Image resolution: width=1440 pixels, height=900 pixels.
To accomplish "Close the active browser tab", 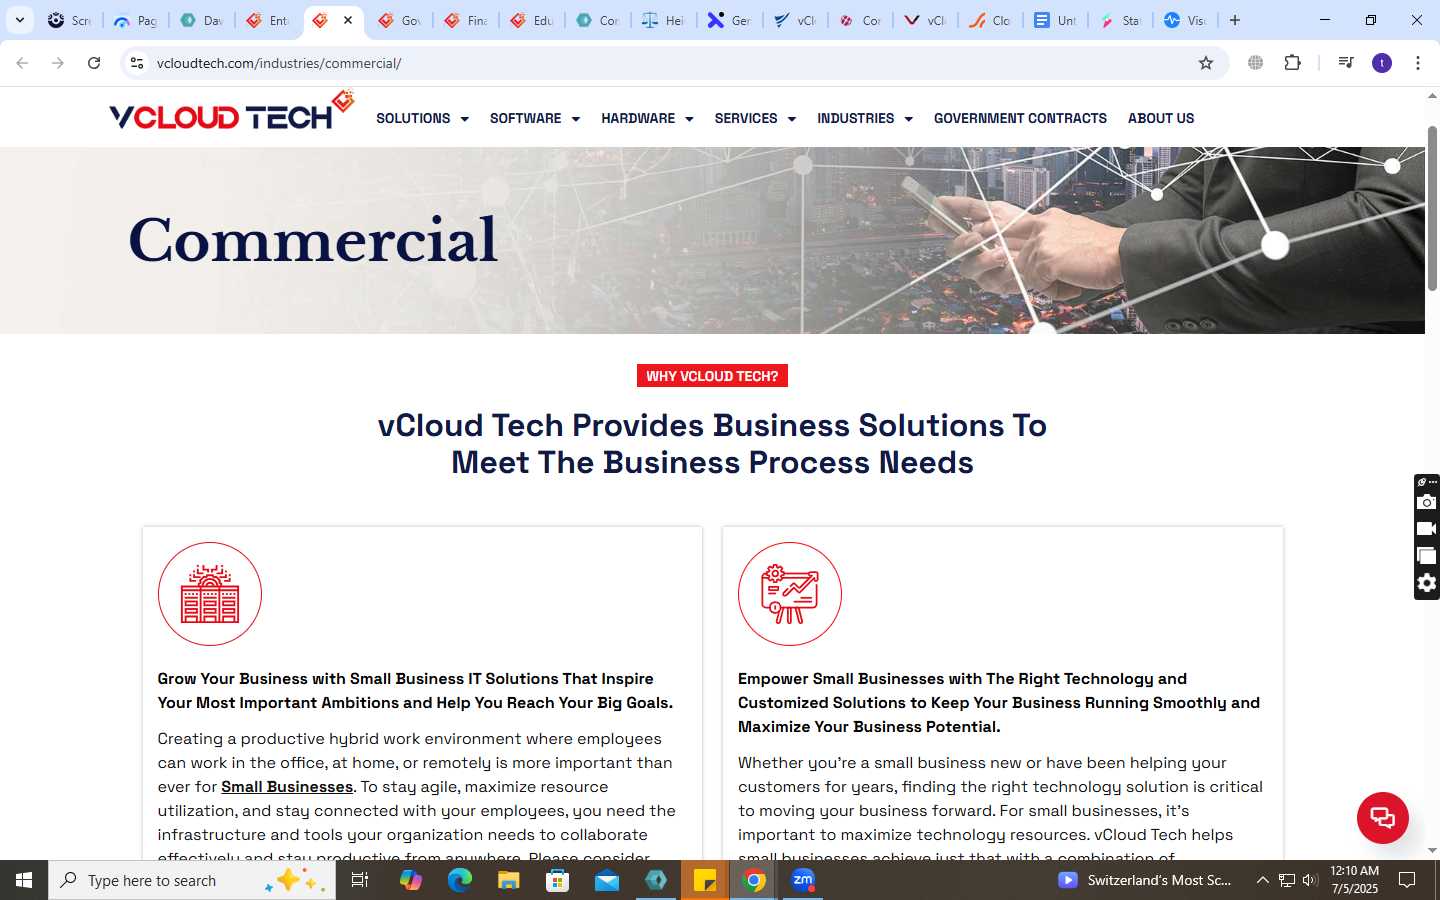I will [x=348, y=20].
